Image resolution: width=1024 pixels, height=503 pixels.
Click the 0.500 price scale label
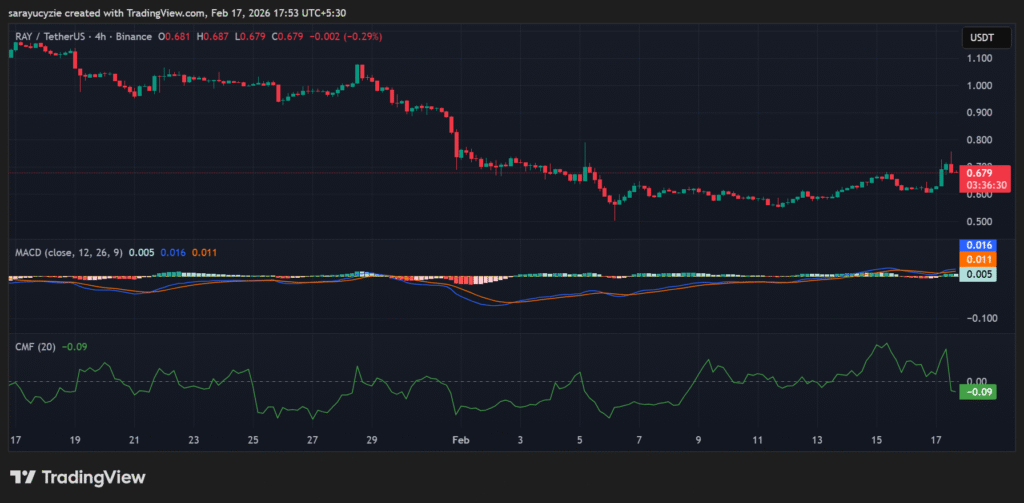pyautogui.click(x=979, y=221)
